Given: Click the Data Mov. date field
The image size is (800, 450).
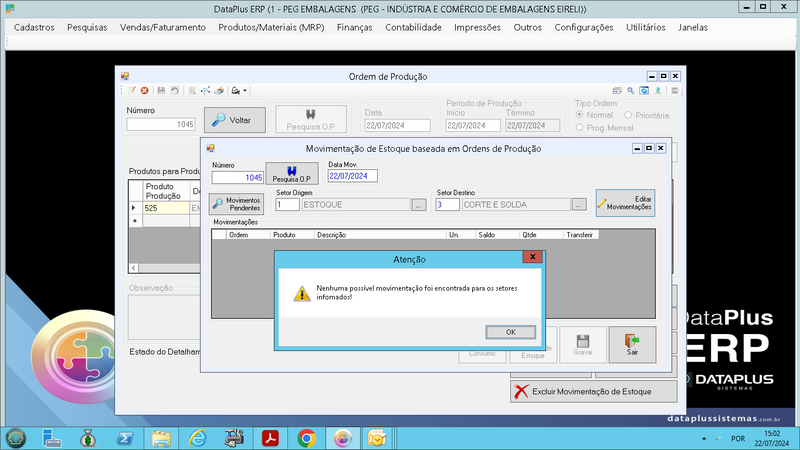Looking at the screenshot, I should tap(353, 176).
